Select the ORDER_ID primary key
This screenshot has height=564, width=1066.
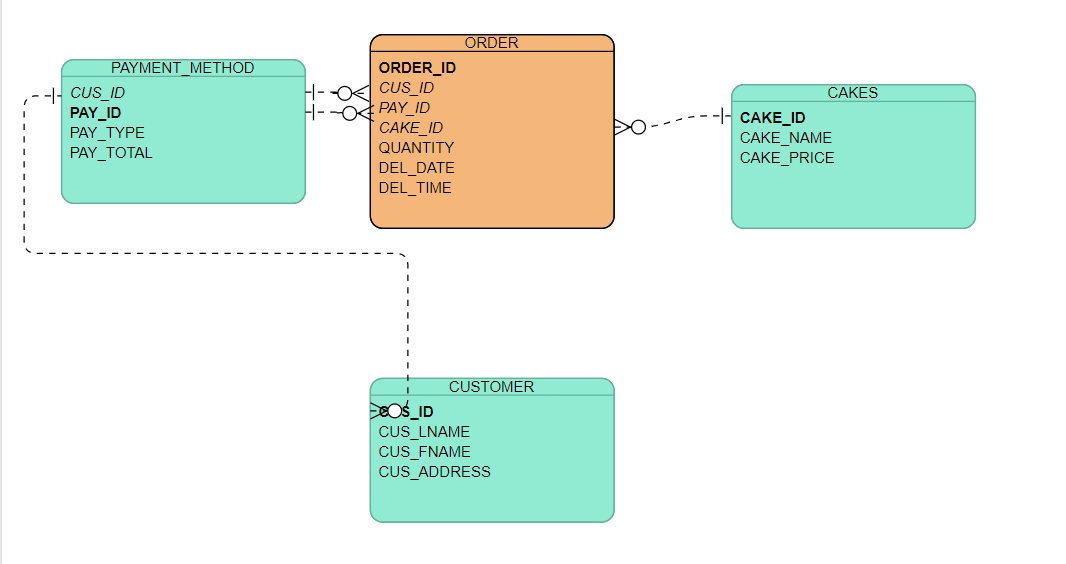(417, 68)
